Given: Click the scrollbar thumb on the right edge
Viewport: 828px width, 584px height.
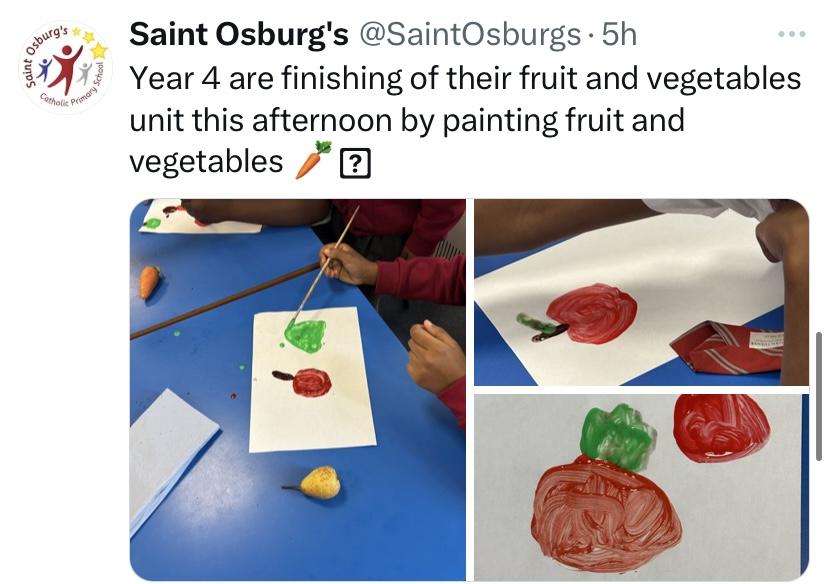Looking at the screenshot, I should click(x=819, y=396).
